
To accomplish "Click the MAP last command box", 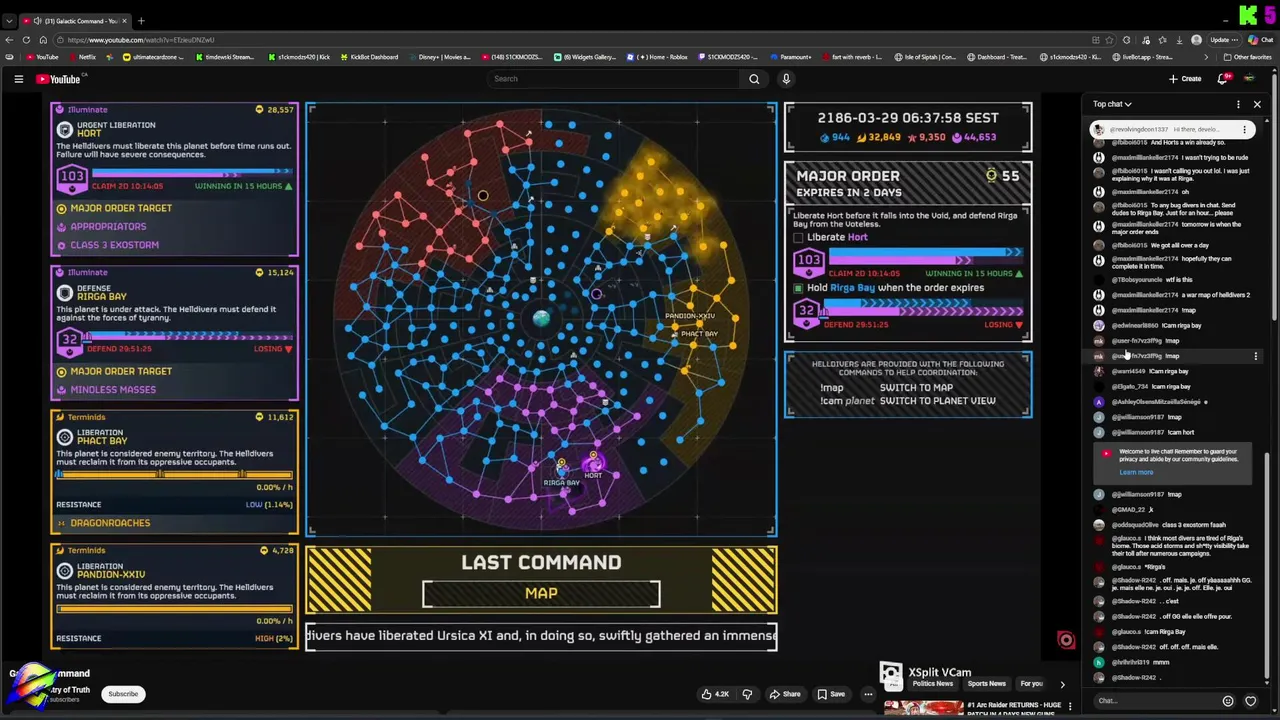I will coord(541,594).
